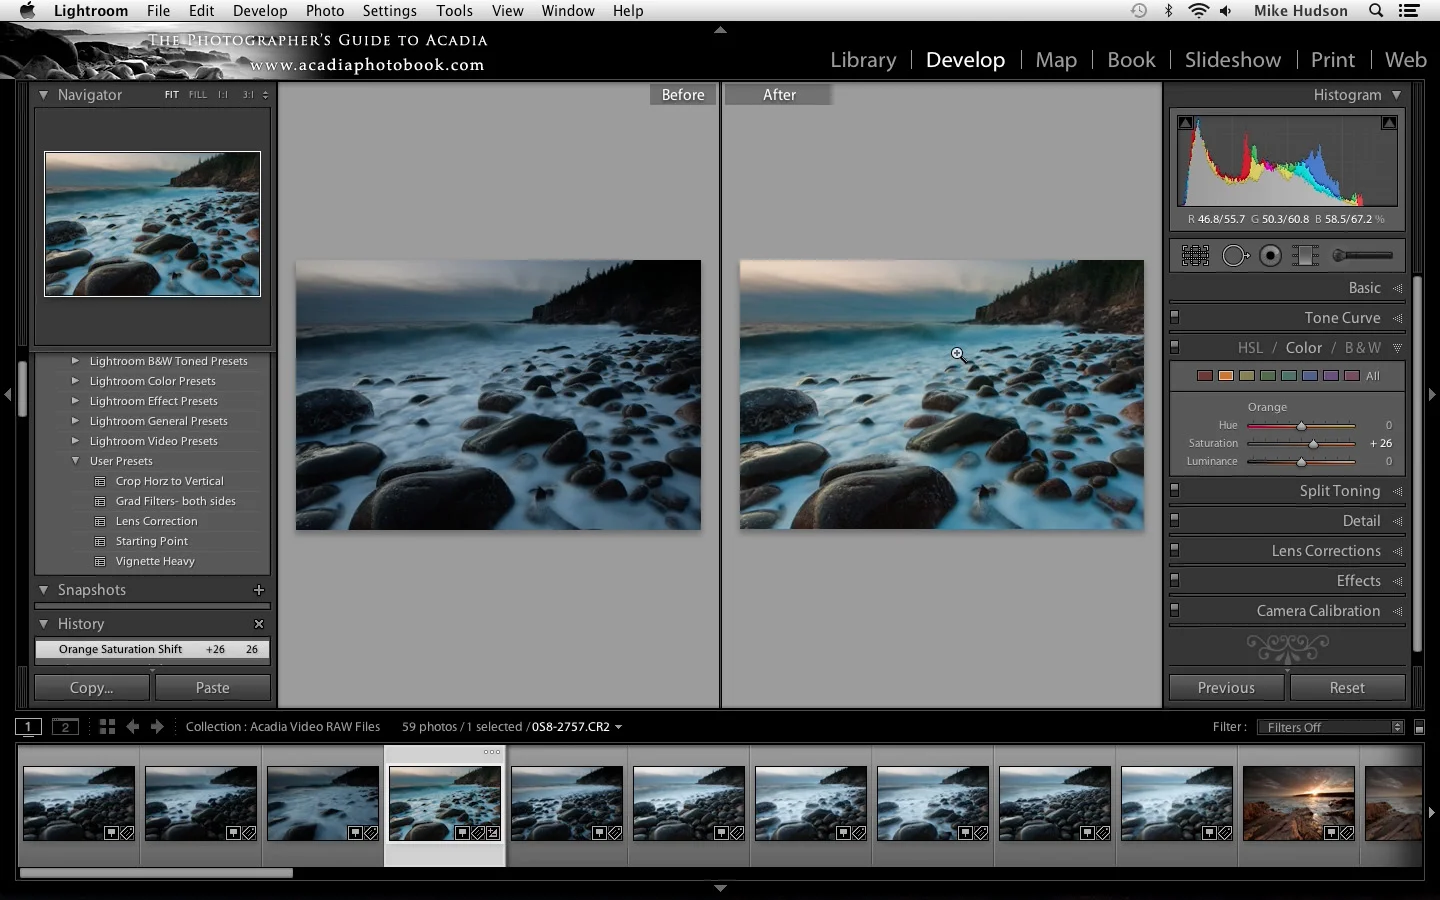This screenshot has height=900, width=1440.
Task: Expand Lightroom B&W Toned Presets folder
Action: pos(75,361)
